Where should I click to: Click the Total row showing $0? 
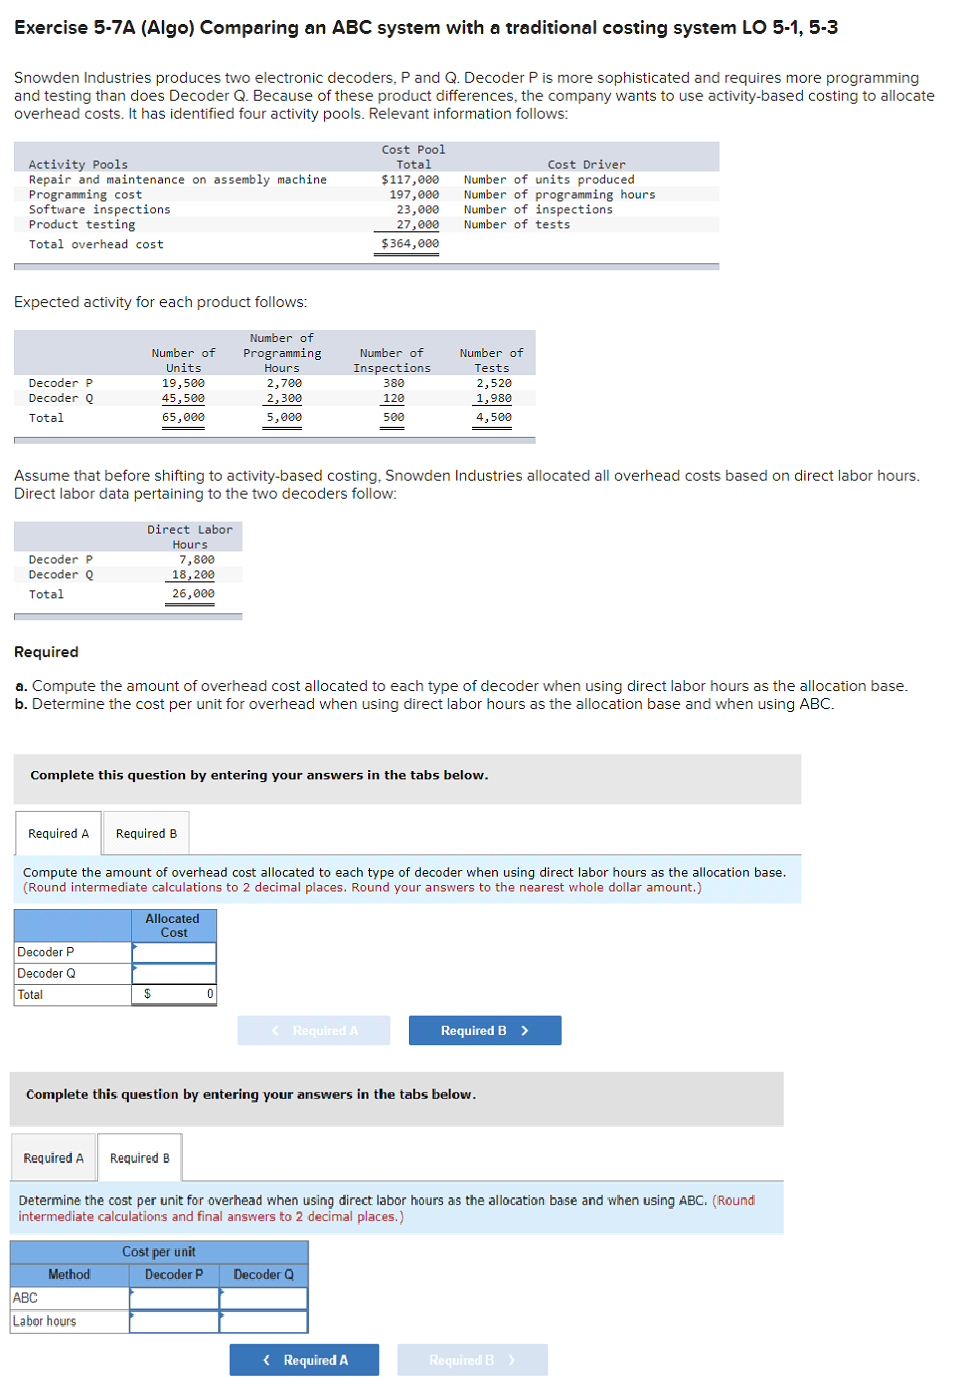coord(173,994)
